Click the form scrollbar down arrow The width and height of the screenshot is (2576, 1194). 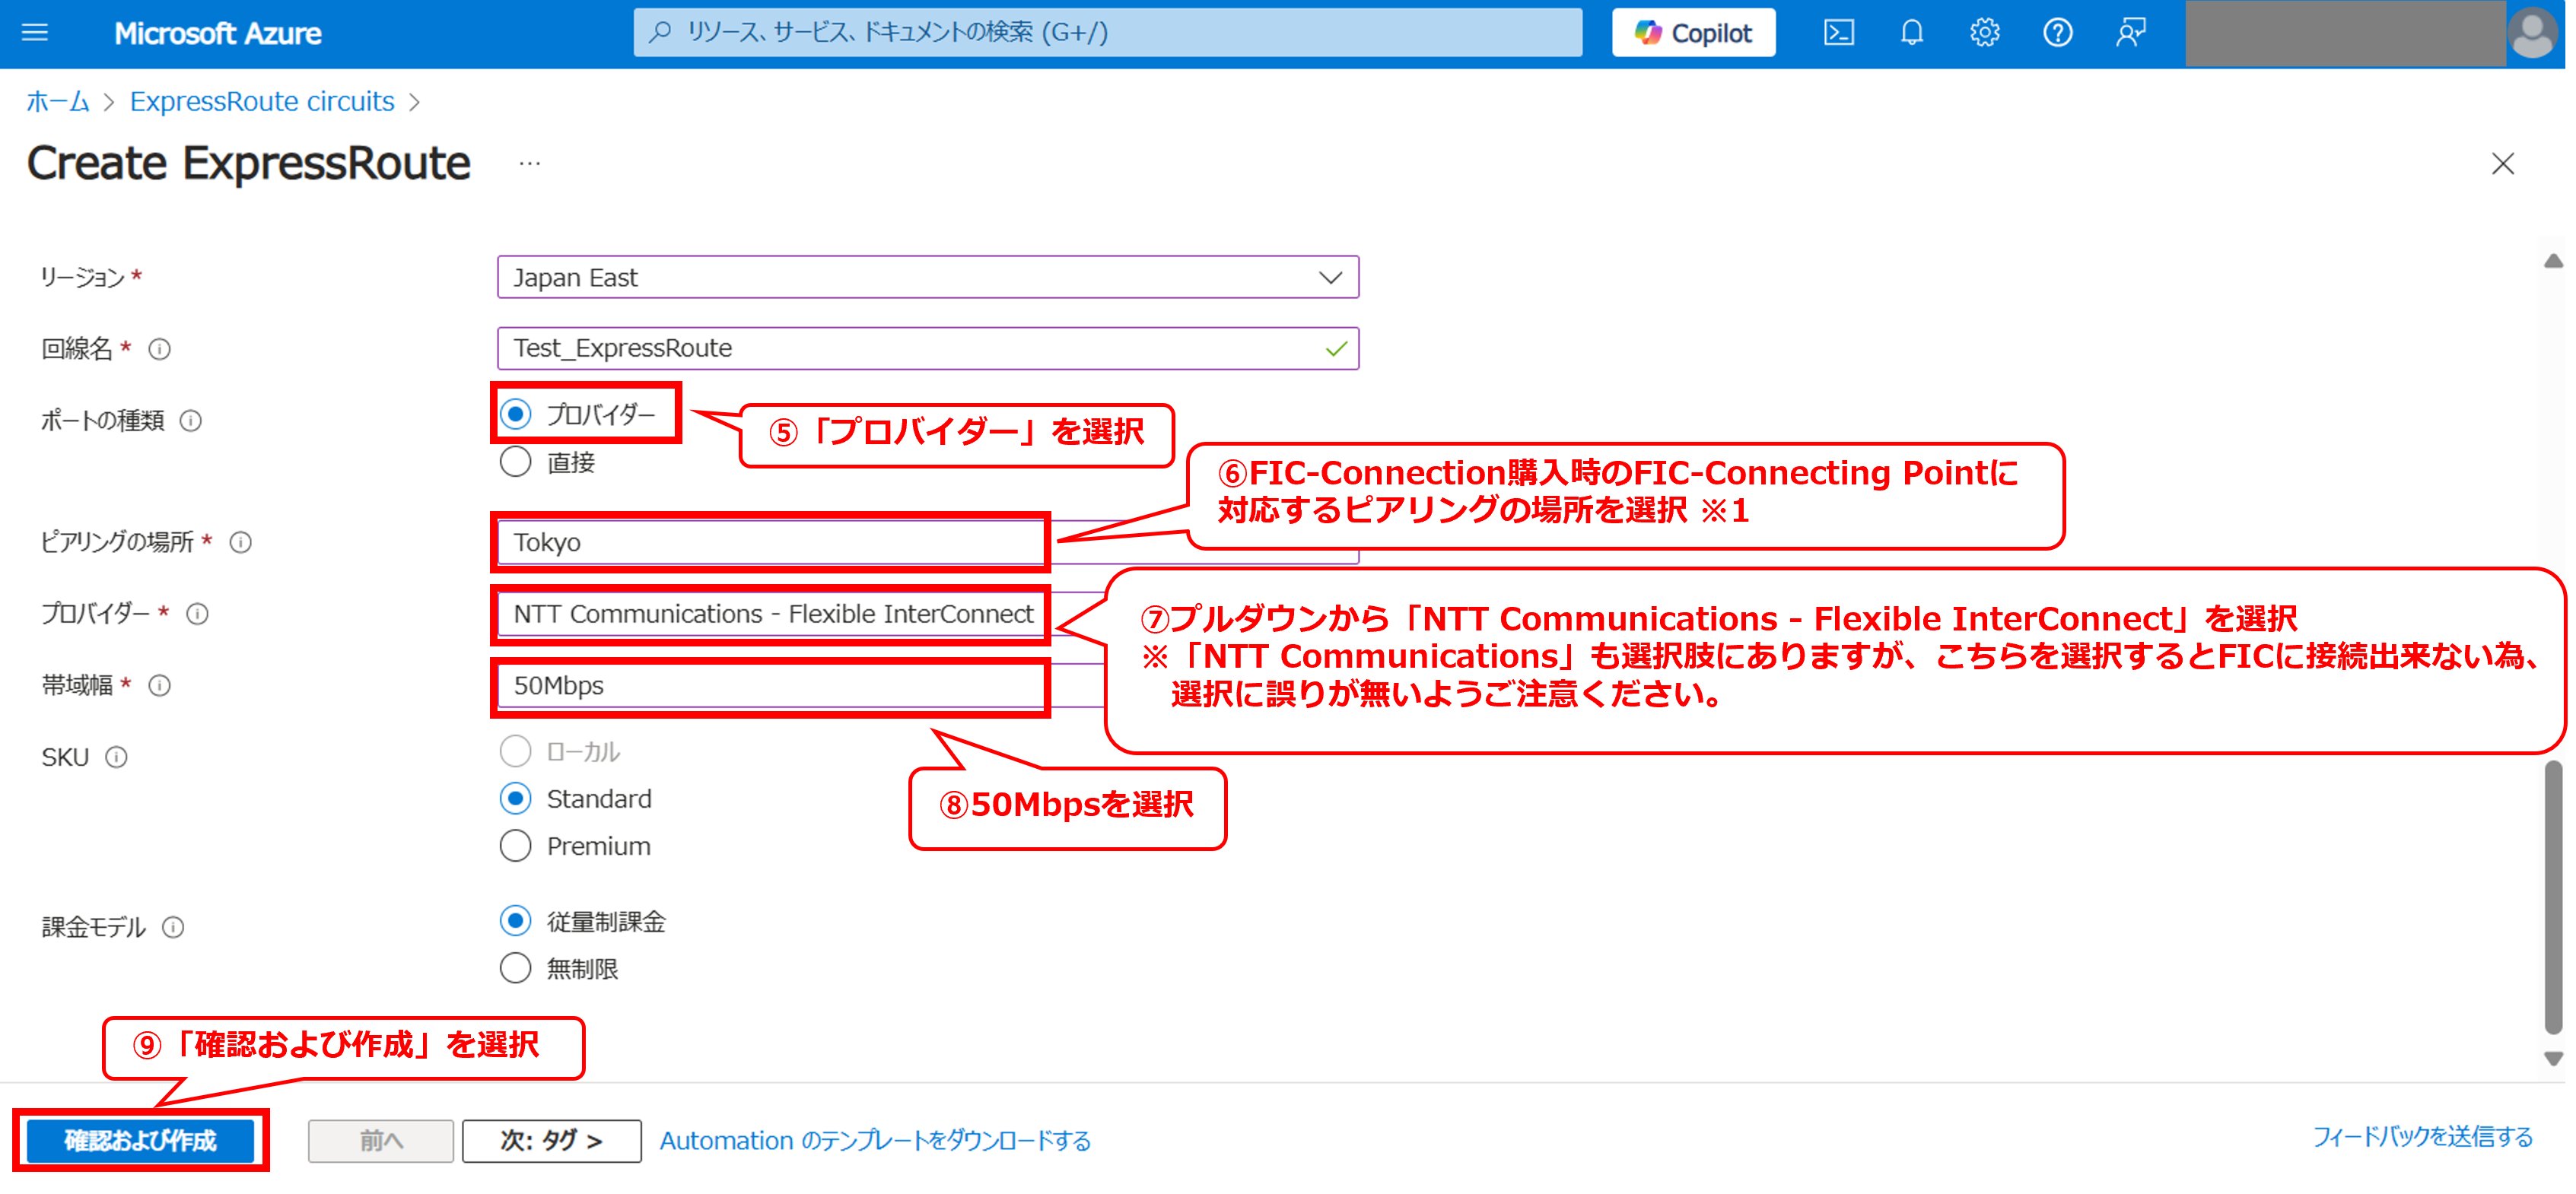[2553, 1059]
